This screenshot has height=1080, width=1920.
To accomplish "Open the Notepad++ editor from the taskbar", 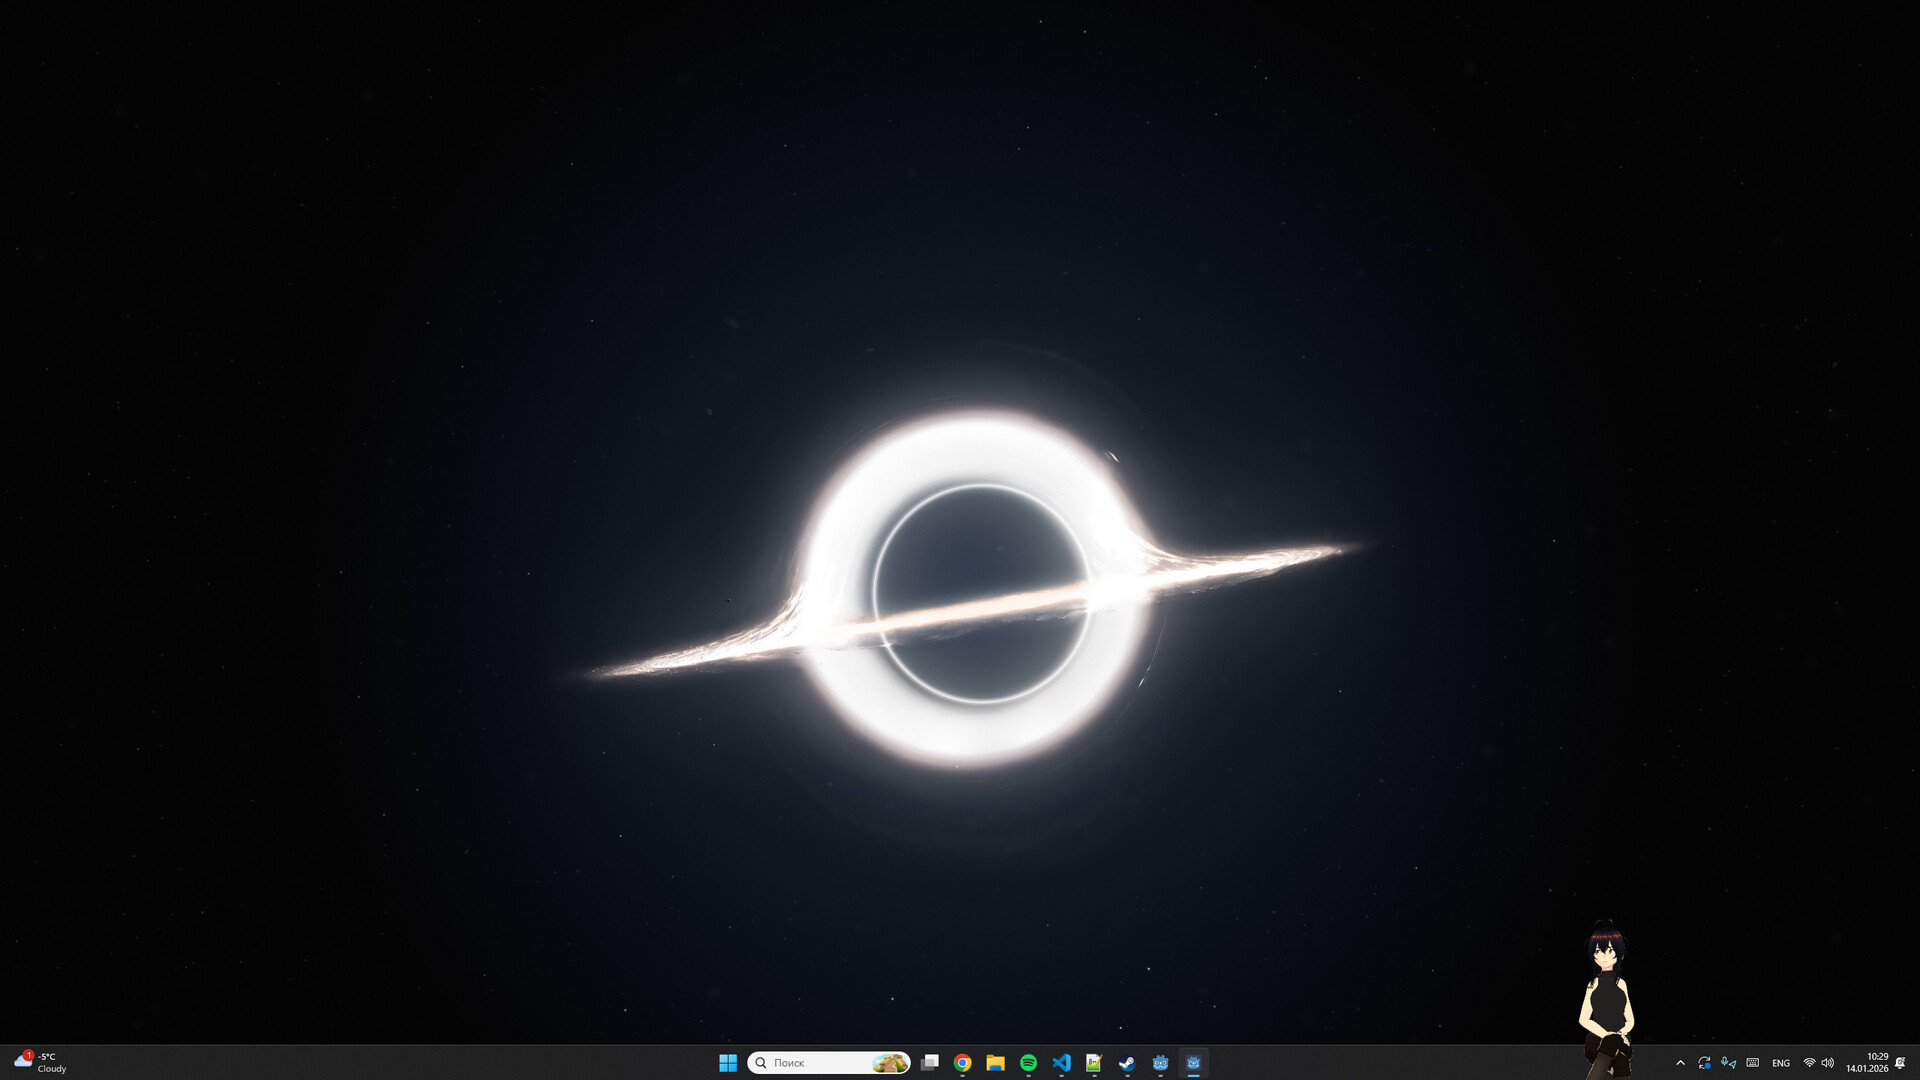I will pyautogui.click(x=1094, y=1063).
